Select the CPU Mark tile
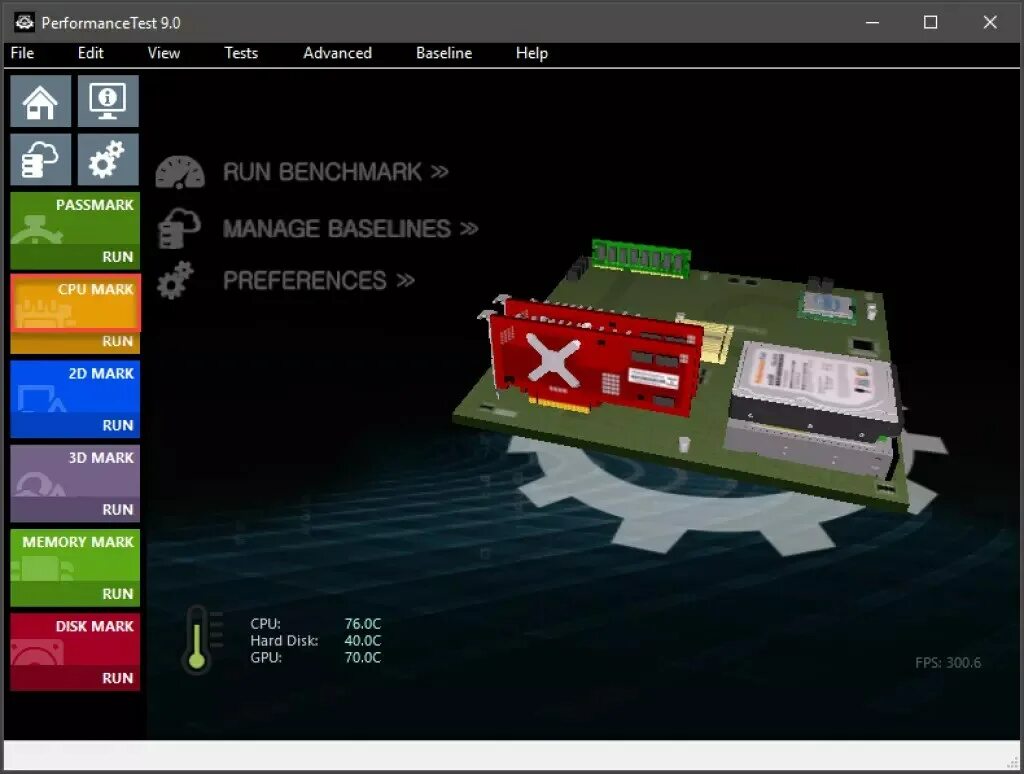1024x774 pixels. coord(75,302)
